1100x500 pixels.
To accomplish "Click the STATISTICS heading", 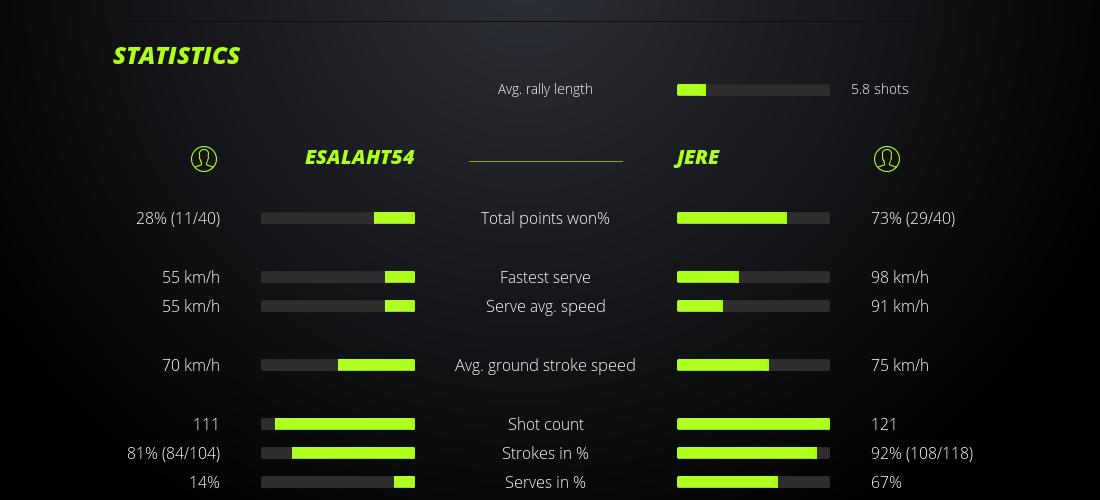I will click(176, 56).
